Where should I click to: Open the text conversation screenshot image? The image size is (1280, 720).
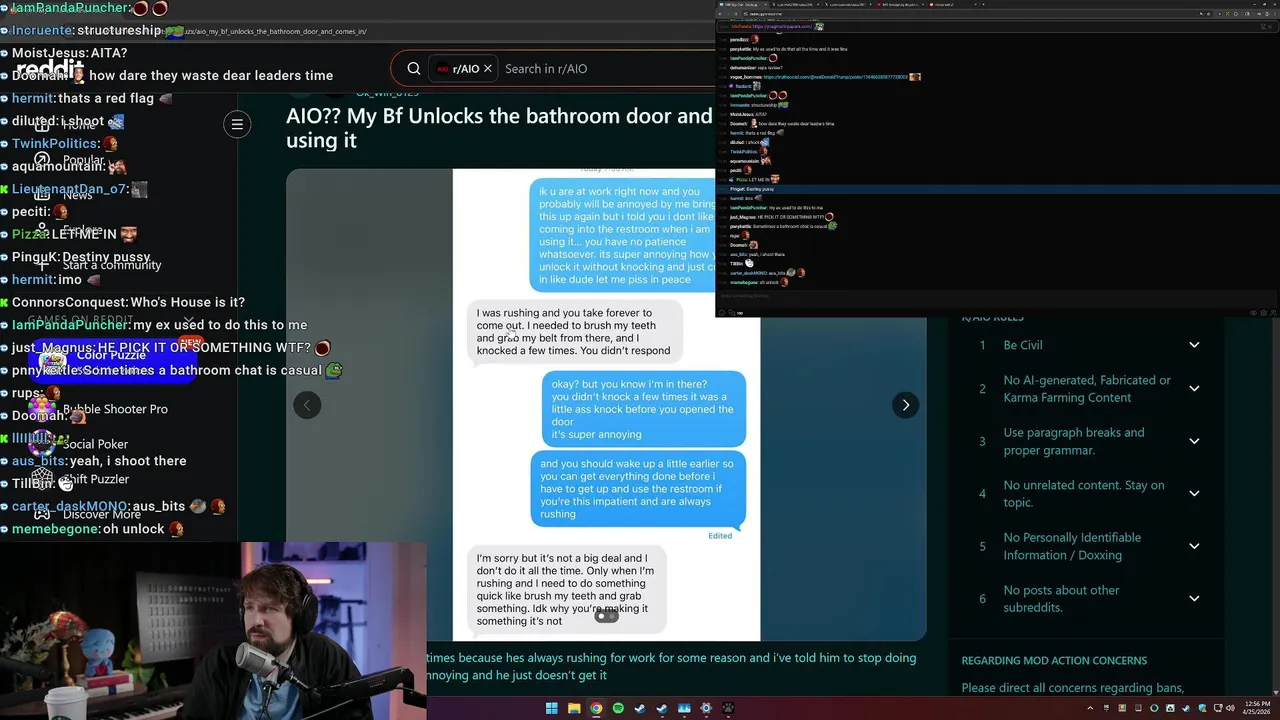tap(606, 405)
